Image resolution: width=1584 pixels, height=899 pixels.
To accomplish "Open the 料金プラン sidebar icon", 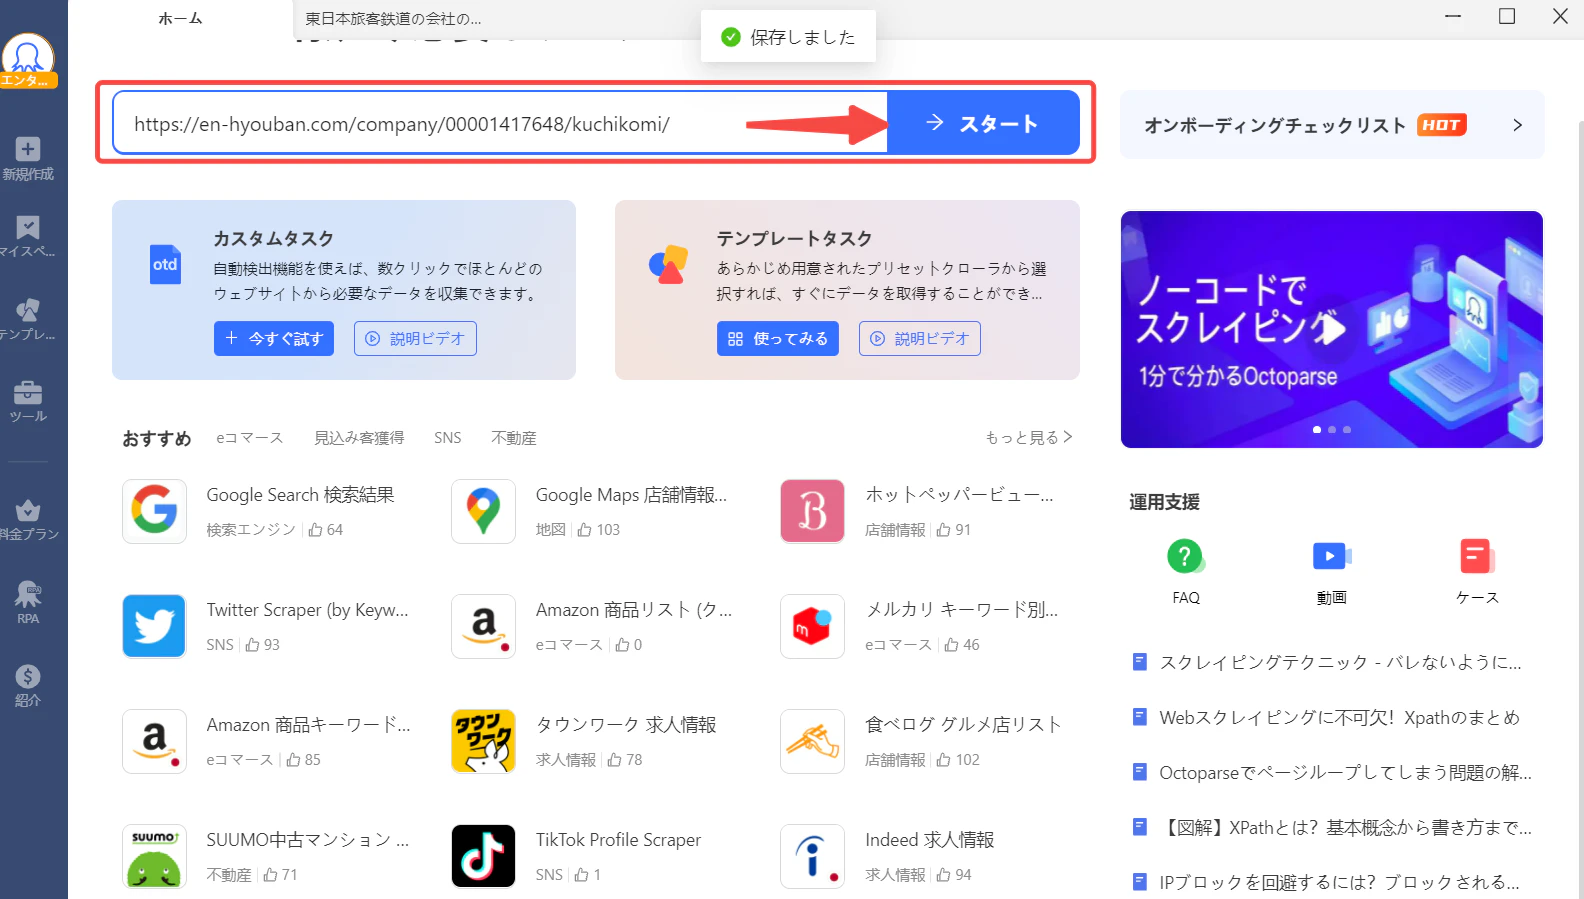I will point(28,510).
